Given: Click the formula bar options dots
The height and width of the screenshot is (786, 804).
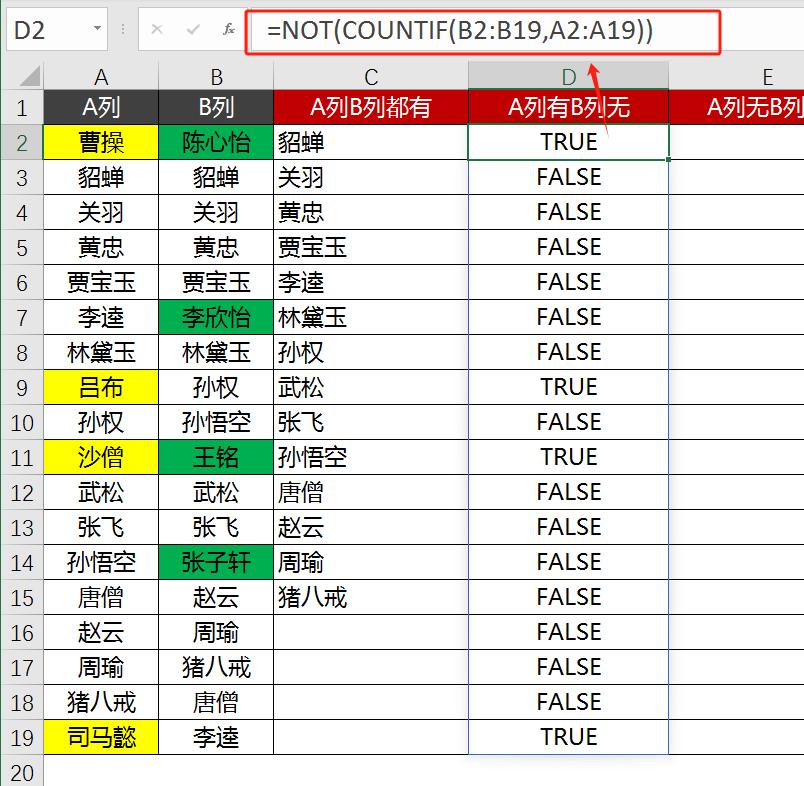Looking at the screenshot, I should (123, 30).
